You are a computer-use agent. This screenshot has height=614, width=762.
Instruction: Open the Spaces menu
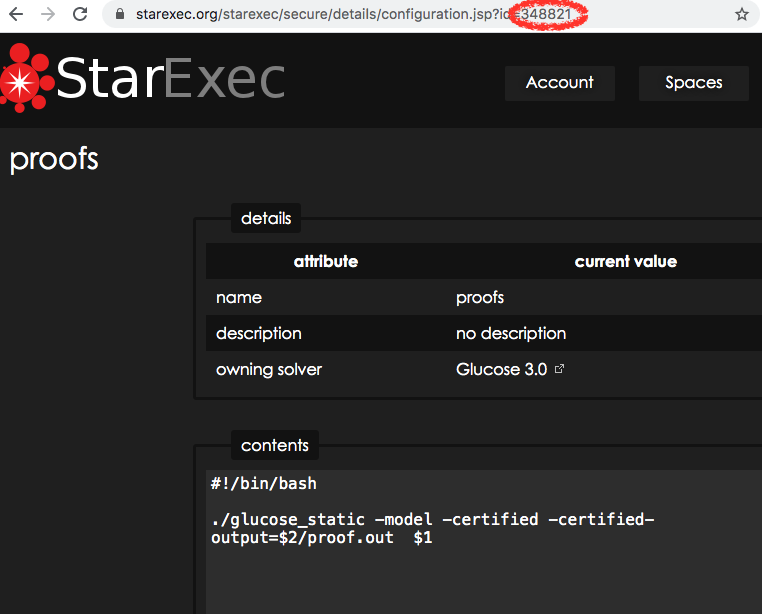click(x=693, y=83)
